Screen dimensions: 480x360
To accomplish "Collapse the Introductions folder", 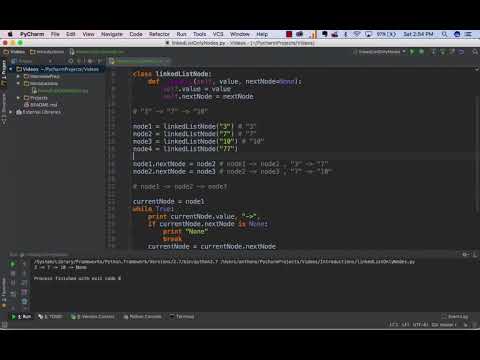I will coord(18,83).
